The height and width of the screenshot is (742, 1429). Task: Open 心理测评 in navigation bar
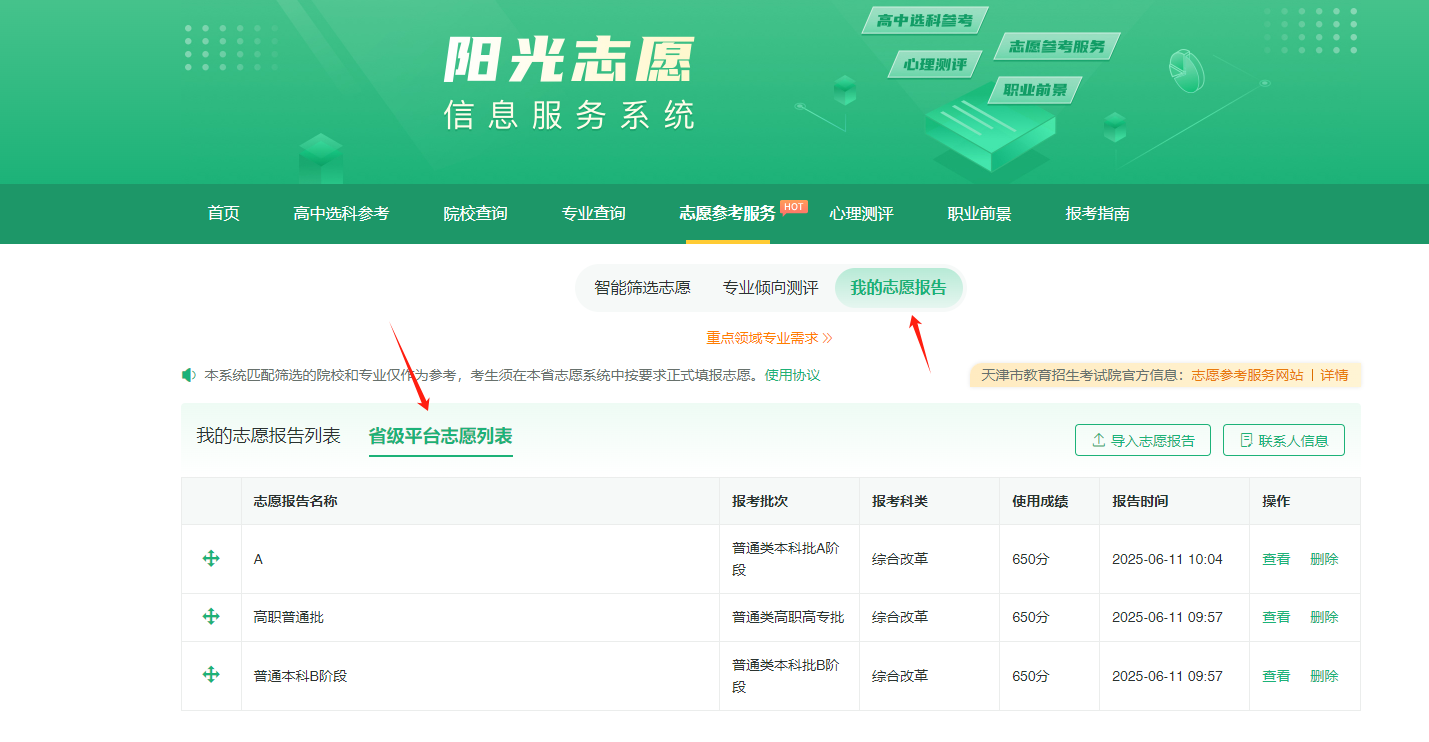tap(861, 213)
